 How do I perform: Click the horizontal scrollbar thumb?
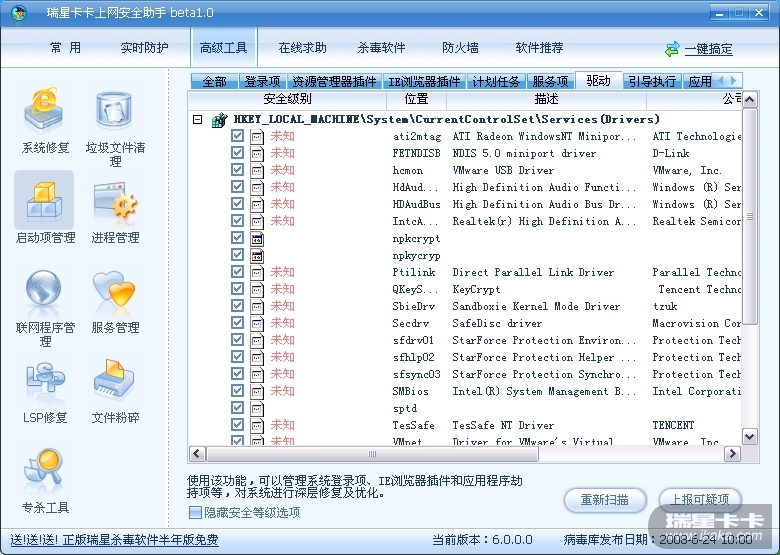coord(372,454)
